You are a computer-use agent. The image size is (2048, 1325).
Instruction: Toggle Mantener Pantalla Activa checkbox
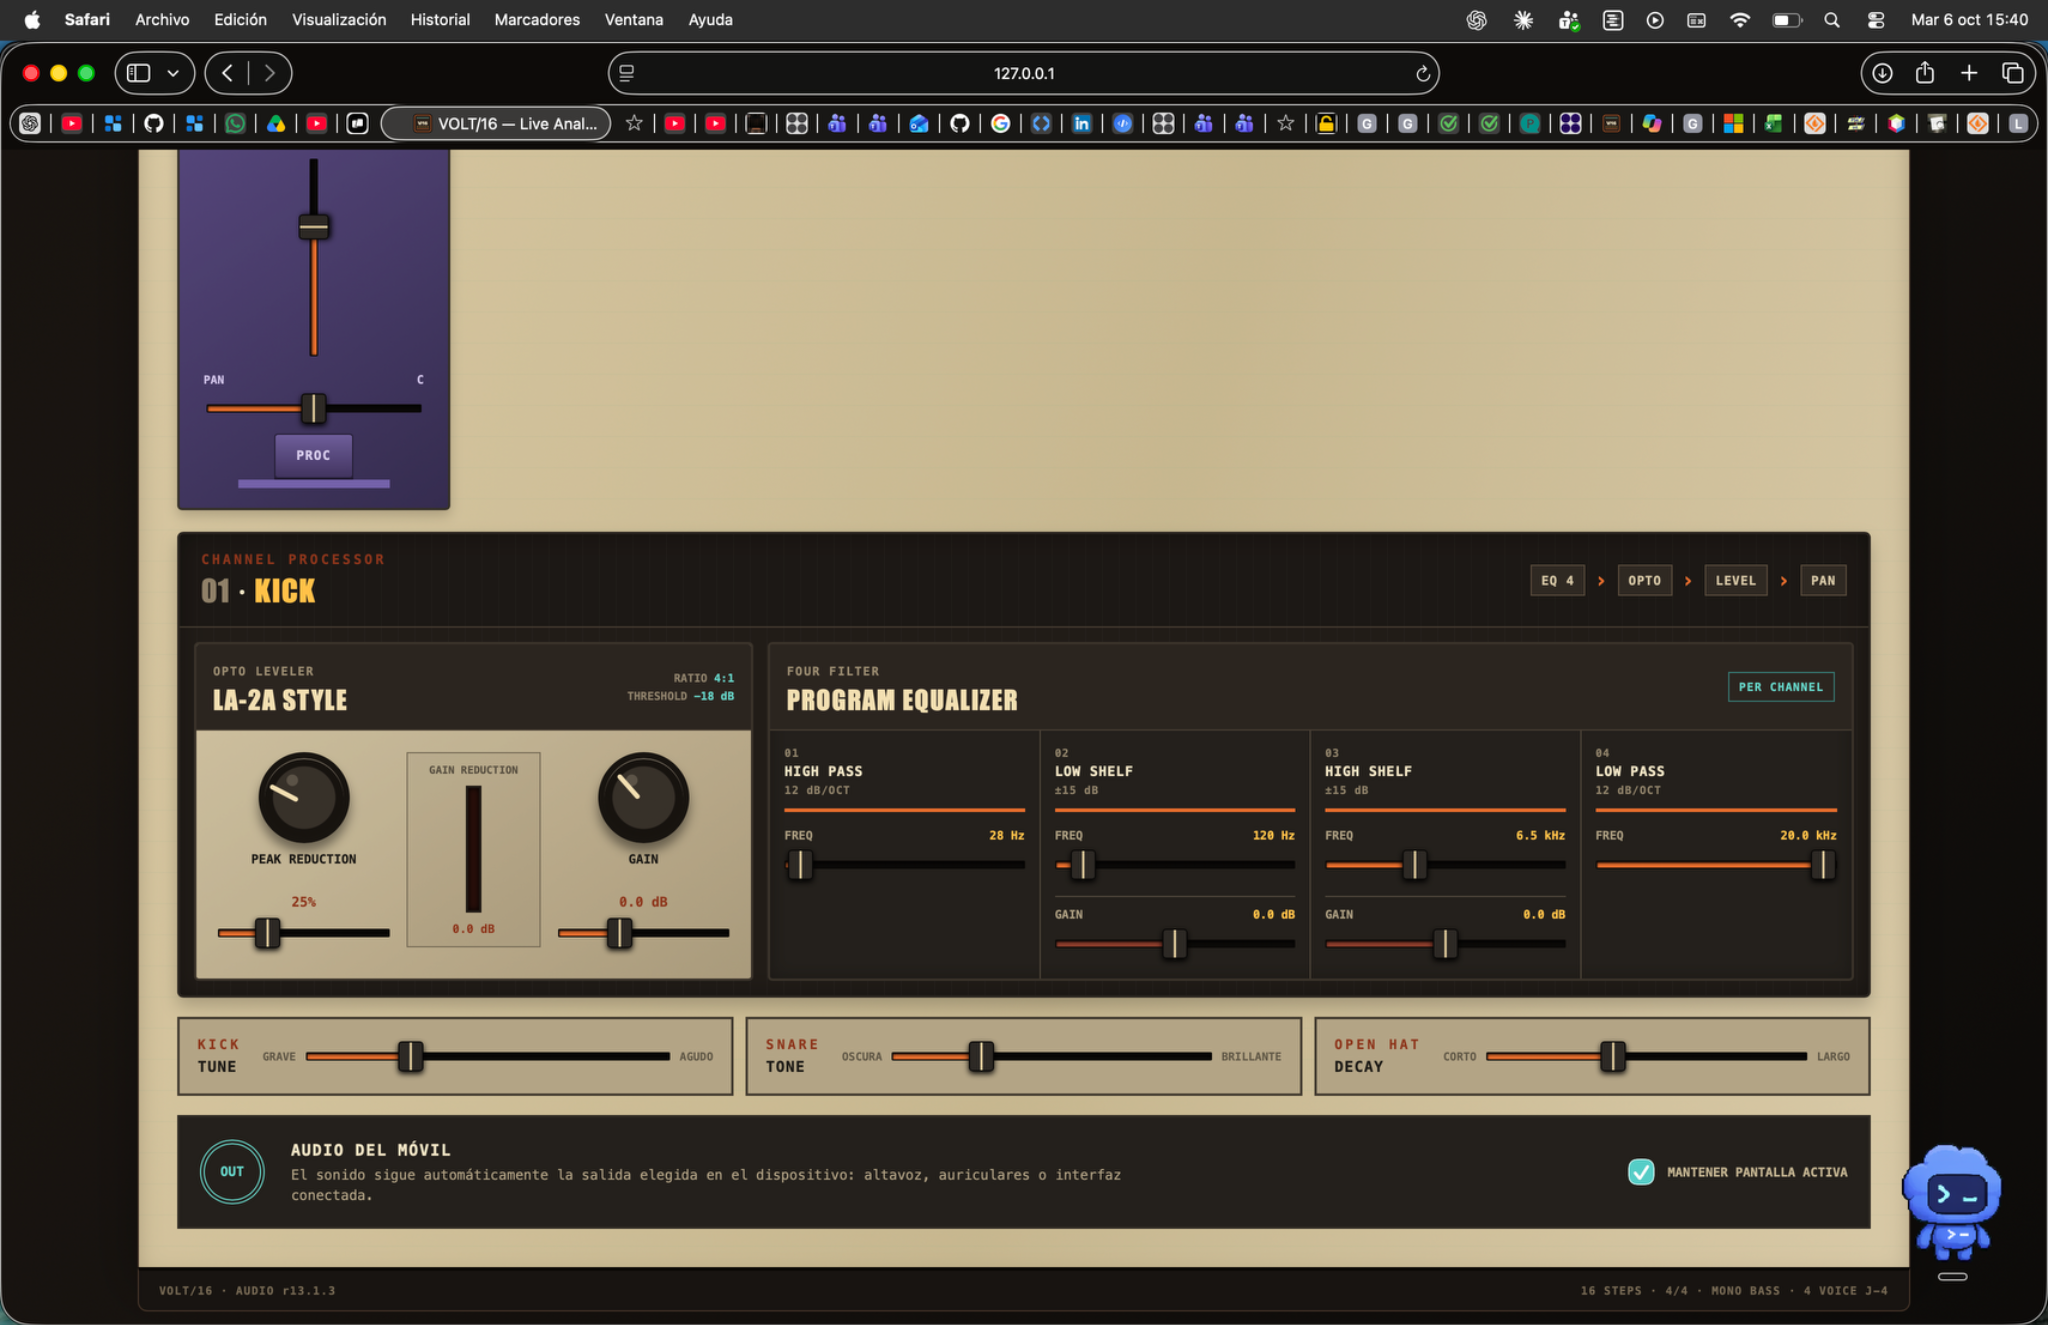click(x=1641, y=1171)
